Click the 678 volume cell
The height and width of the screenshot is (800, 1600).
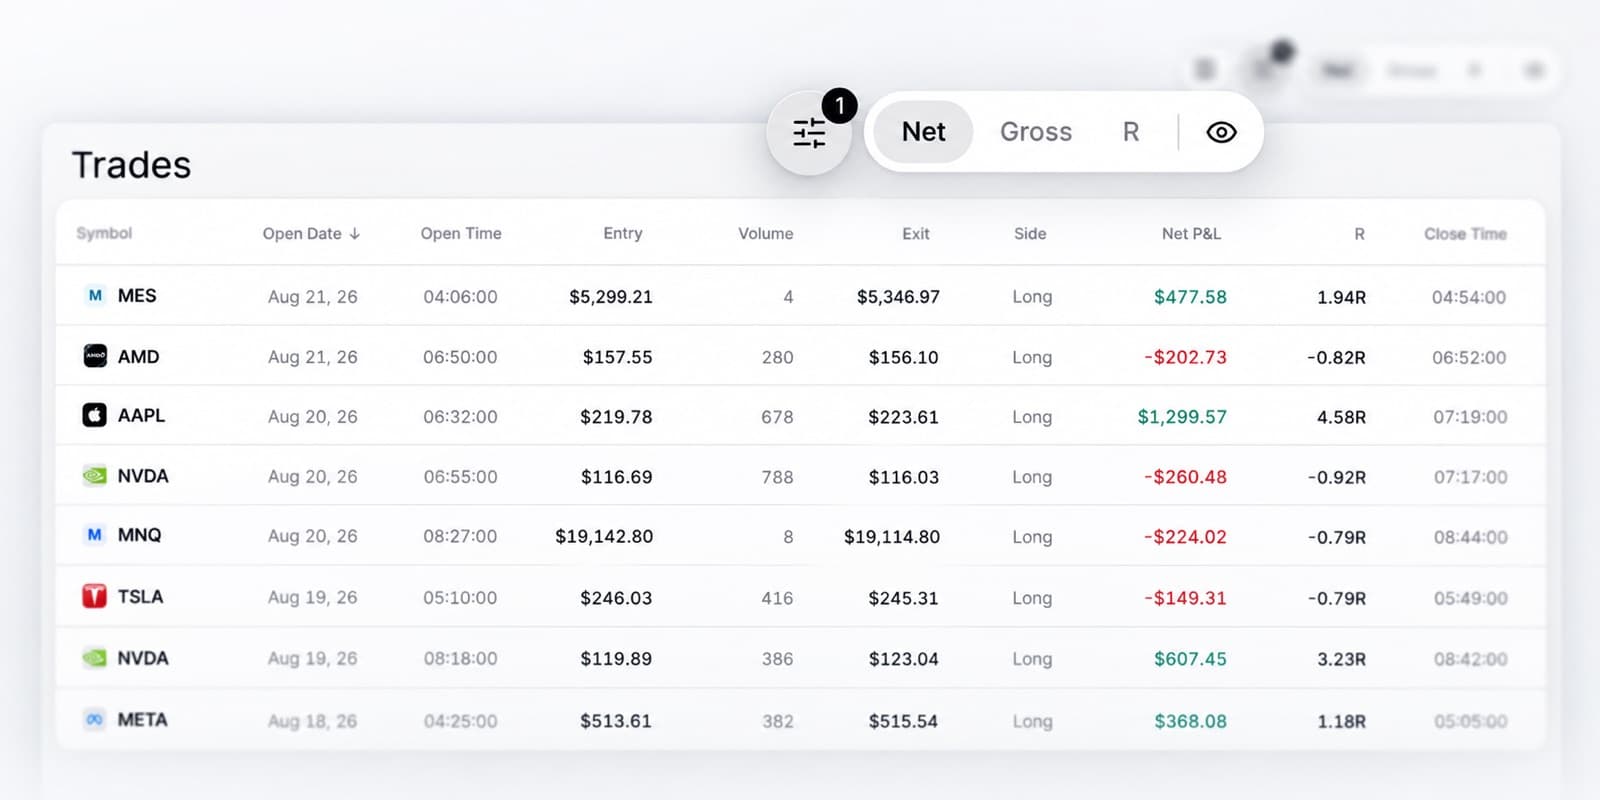pos(777,417)
